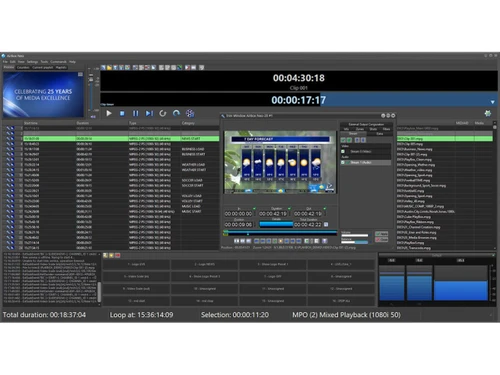Toggle the Stream 1 (Audio) checkbox
This screenshot has width=500, height=375.
tap(343, 162)
